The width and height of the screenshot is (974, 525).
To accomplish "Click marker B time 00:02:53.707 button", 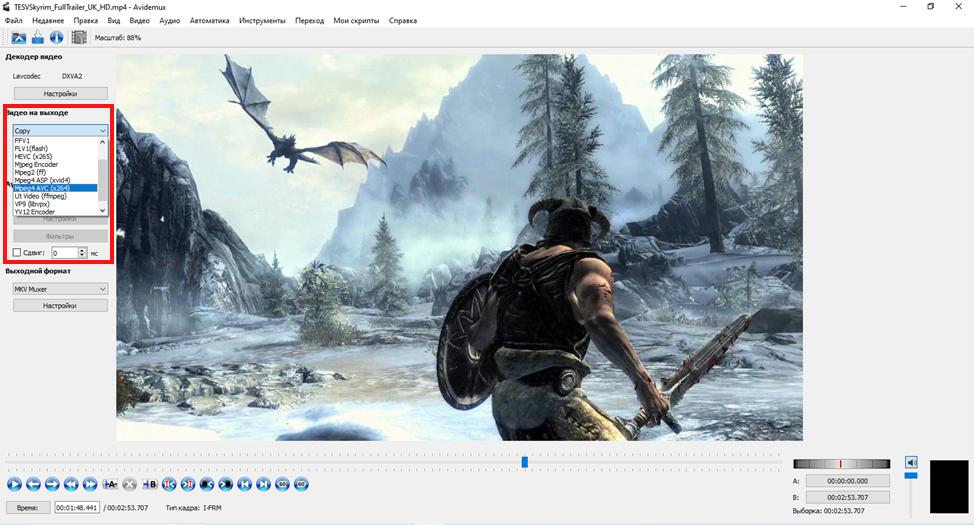I will [x=848, y=498].
